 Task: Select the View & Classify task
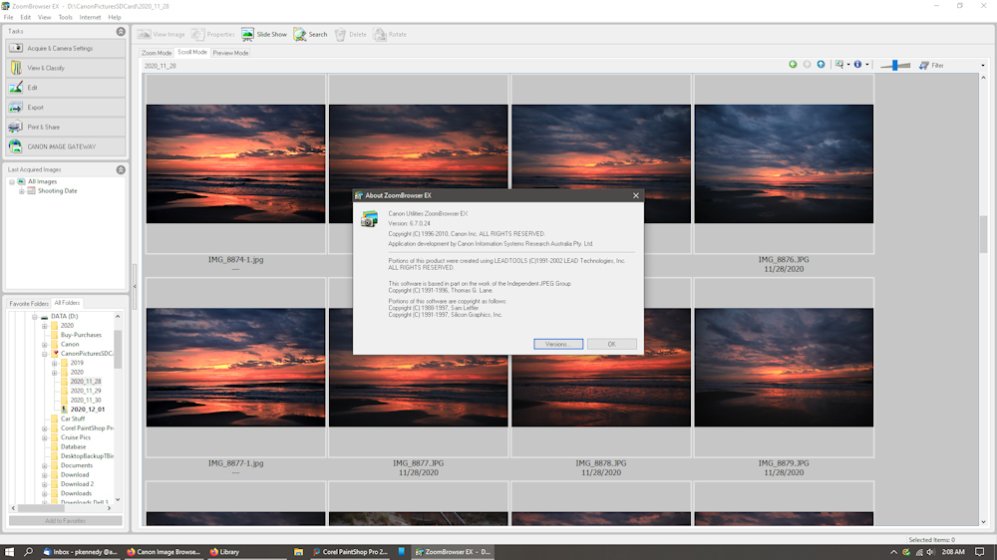click(x=66, y=68)
